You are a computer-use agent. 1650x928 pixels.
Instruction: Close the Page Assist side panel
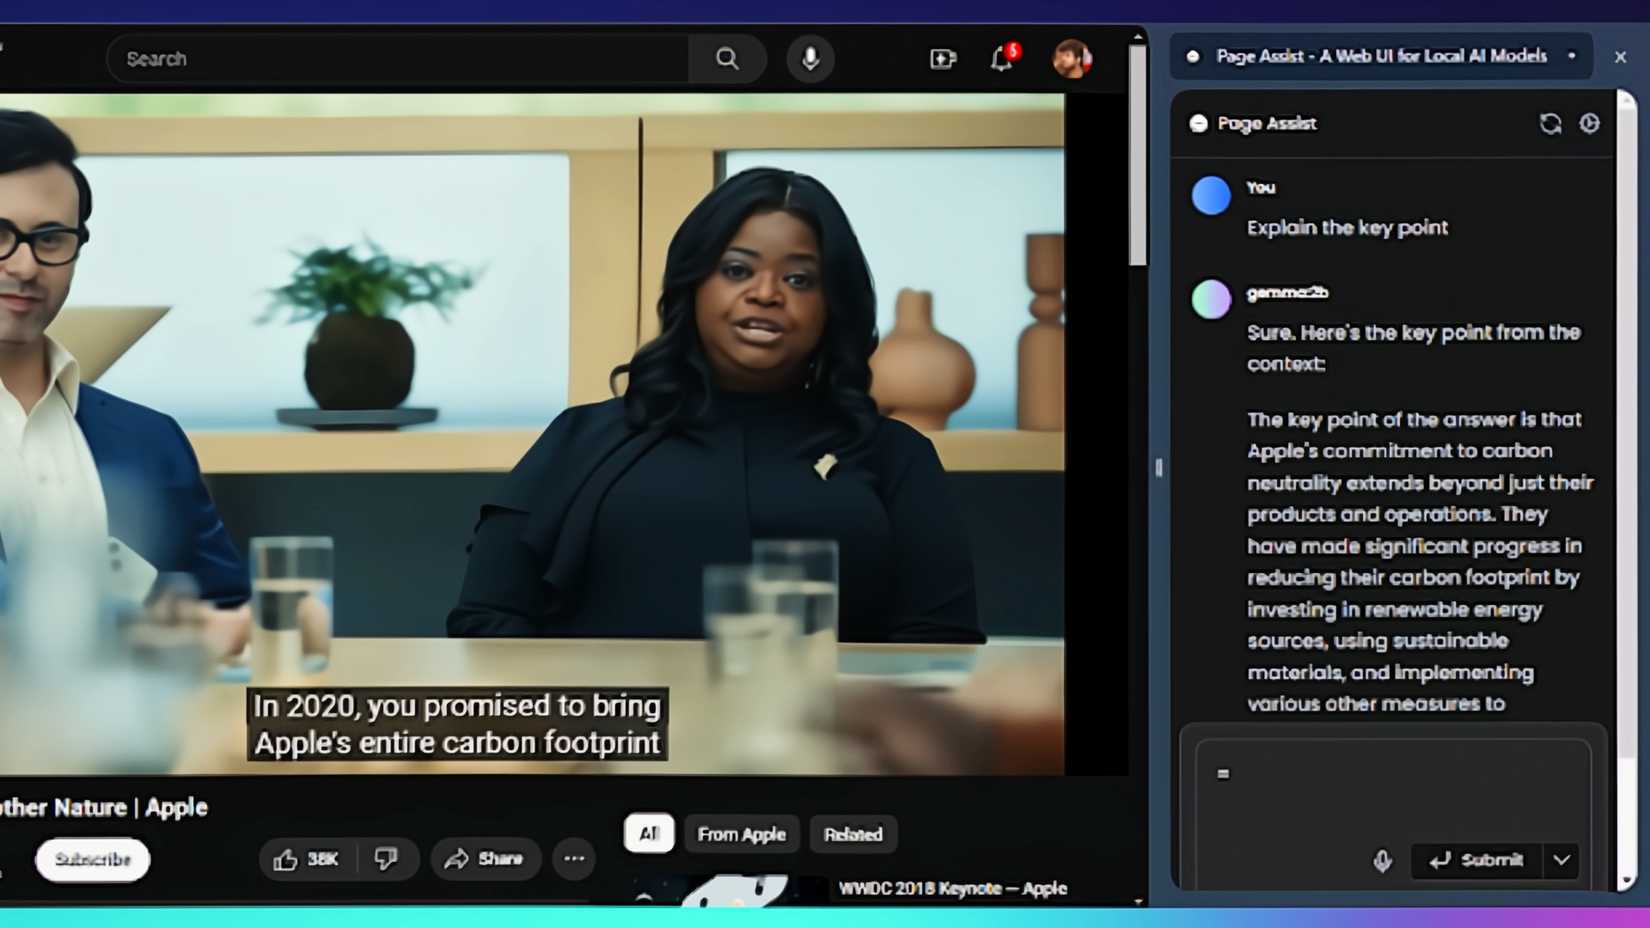pyautogui.click(x=1620, y=57)
